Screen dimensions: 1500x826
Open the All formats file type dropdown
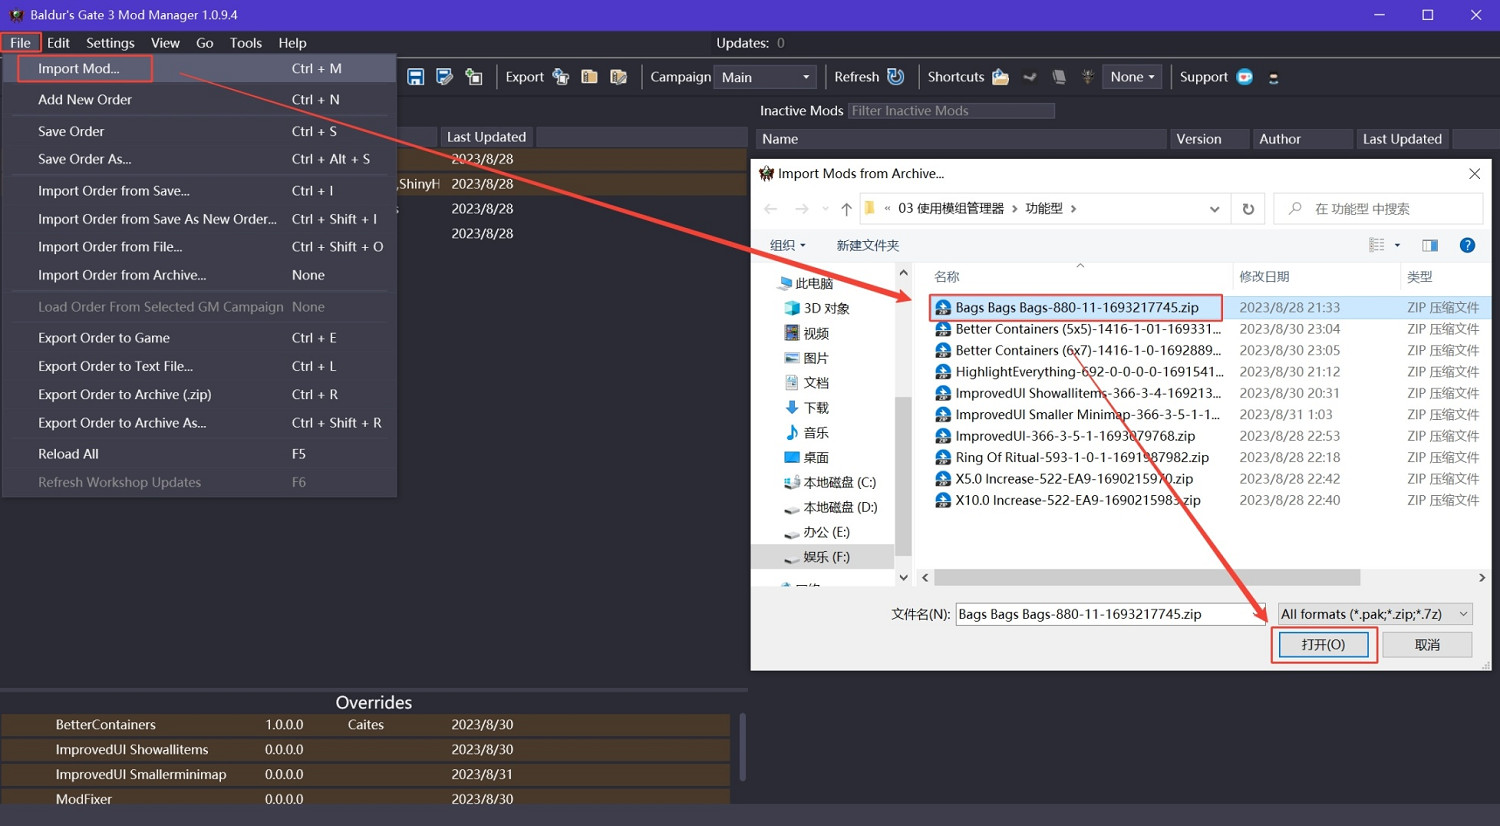click(x=1374, y=614)
